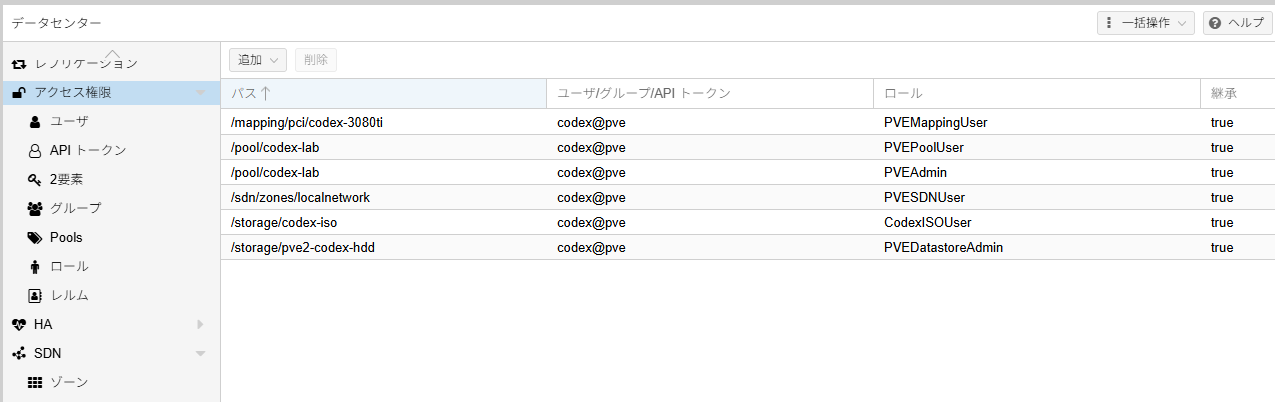Click the SDN network nodes icon

coord(19,354)
